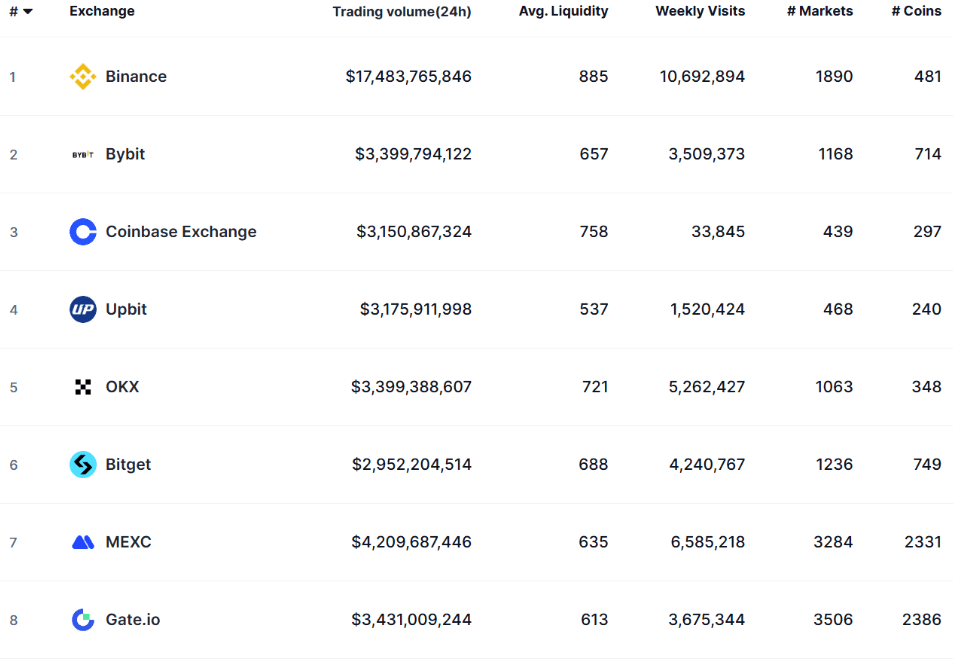Select Upbit volume $3,175,911,998

pos(416,309)
